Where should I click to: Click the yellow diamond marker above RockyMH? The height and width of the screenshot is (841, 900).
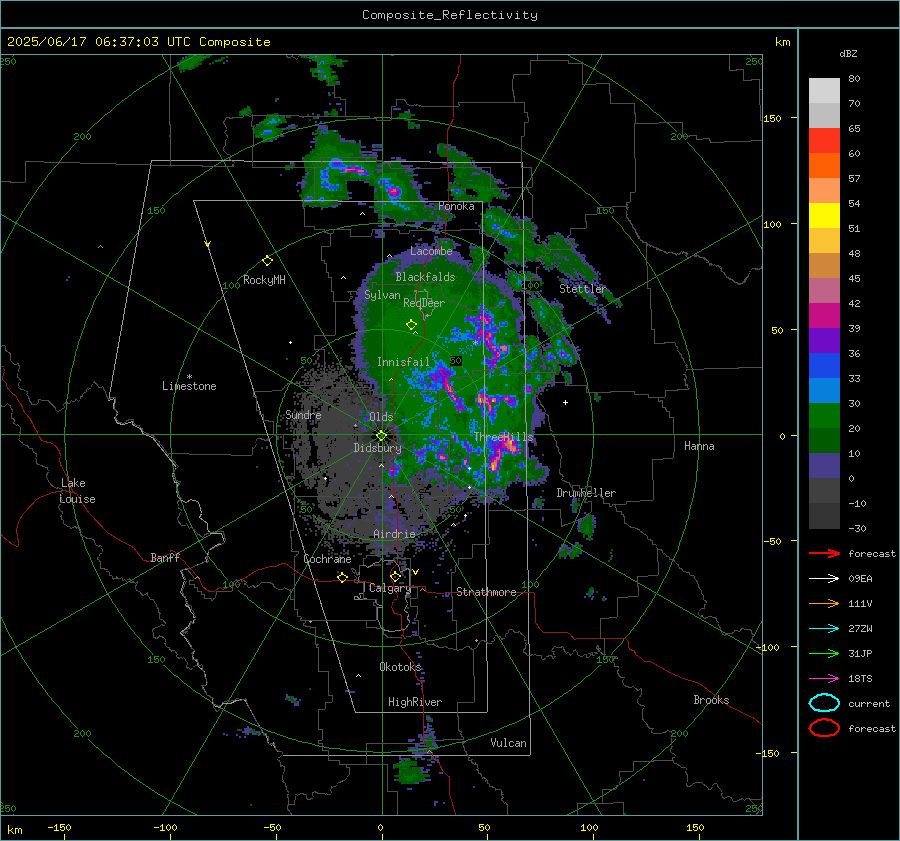267,261
